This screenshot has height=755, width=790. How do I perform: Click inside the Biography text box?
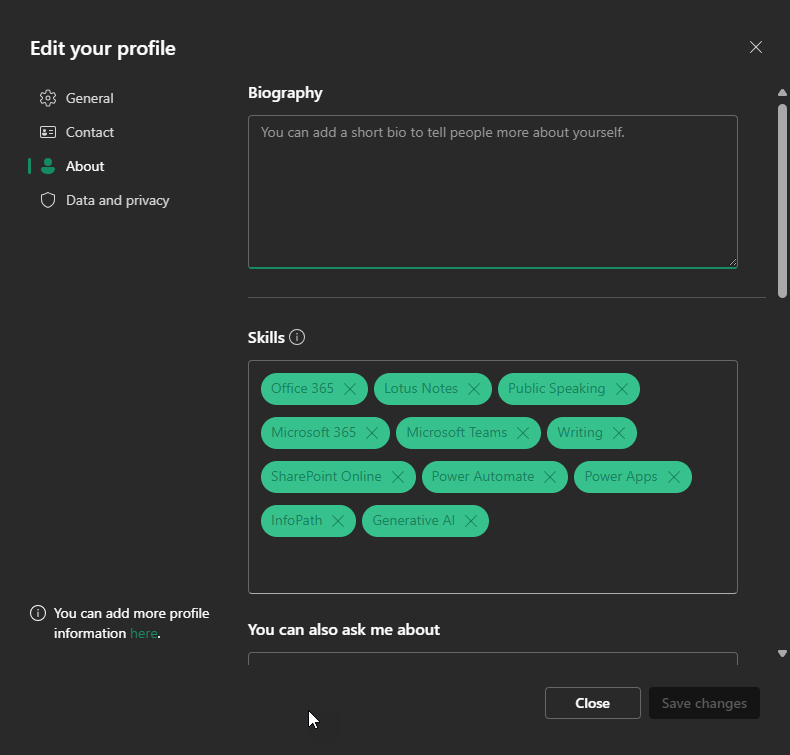tap(492, 192)
